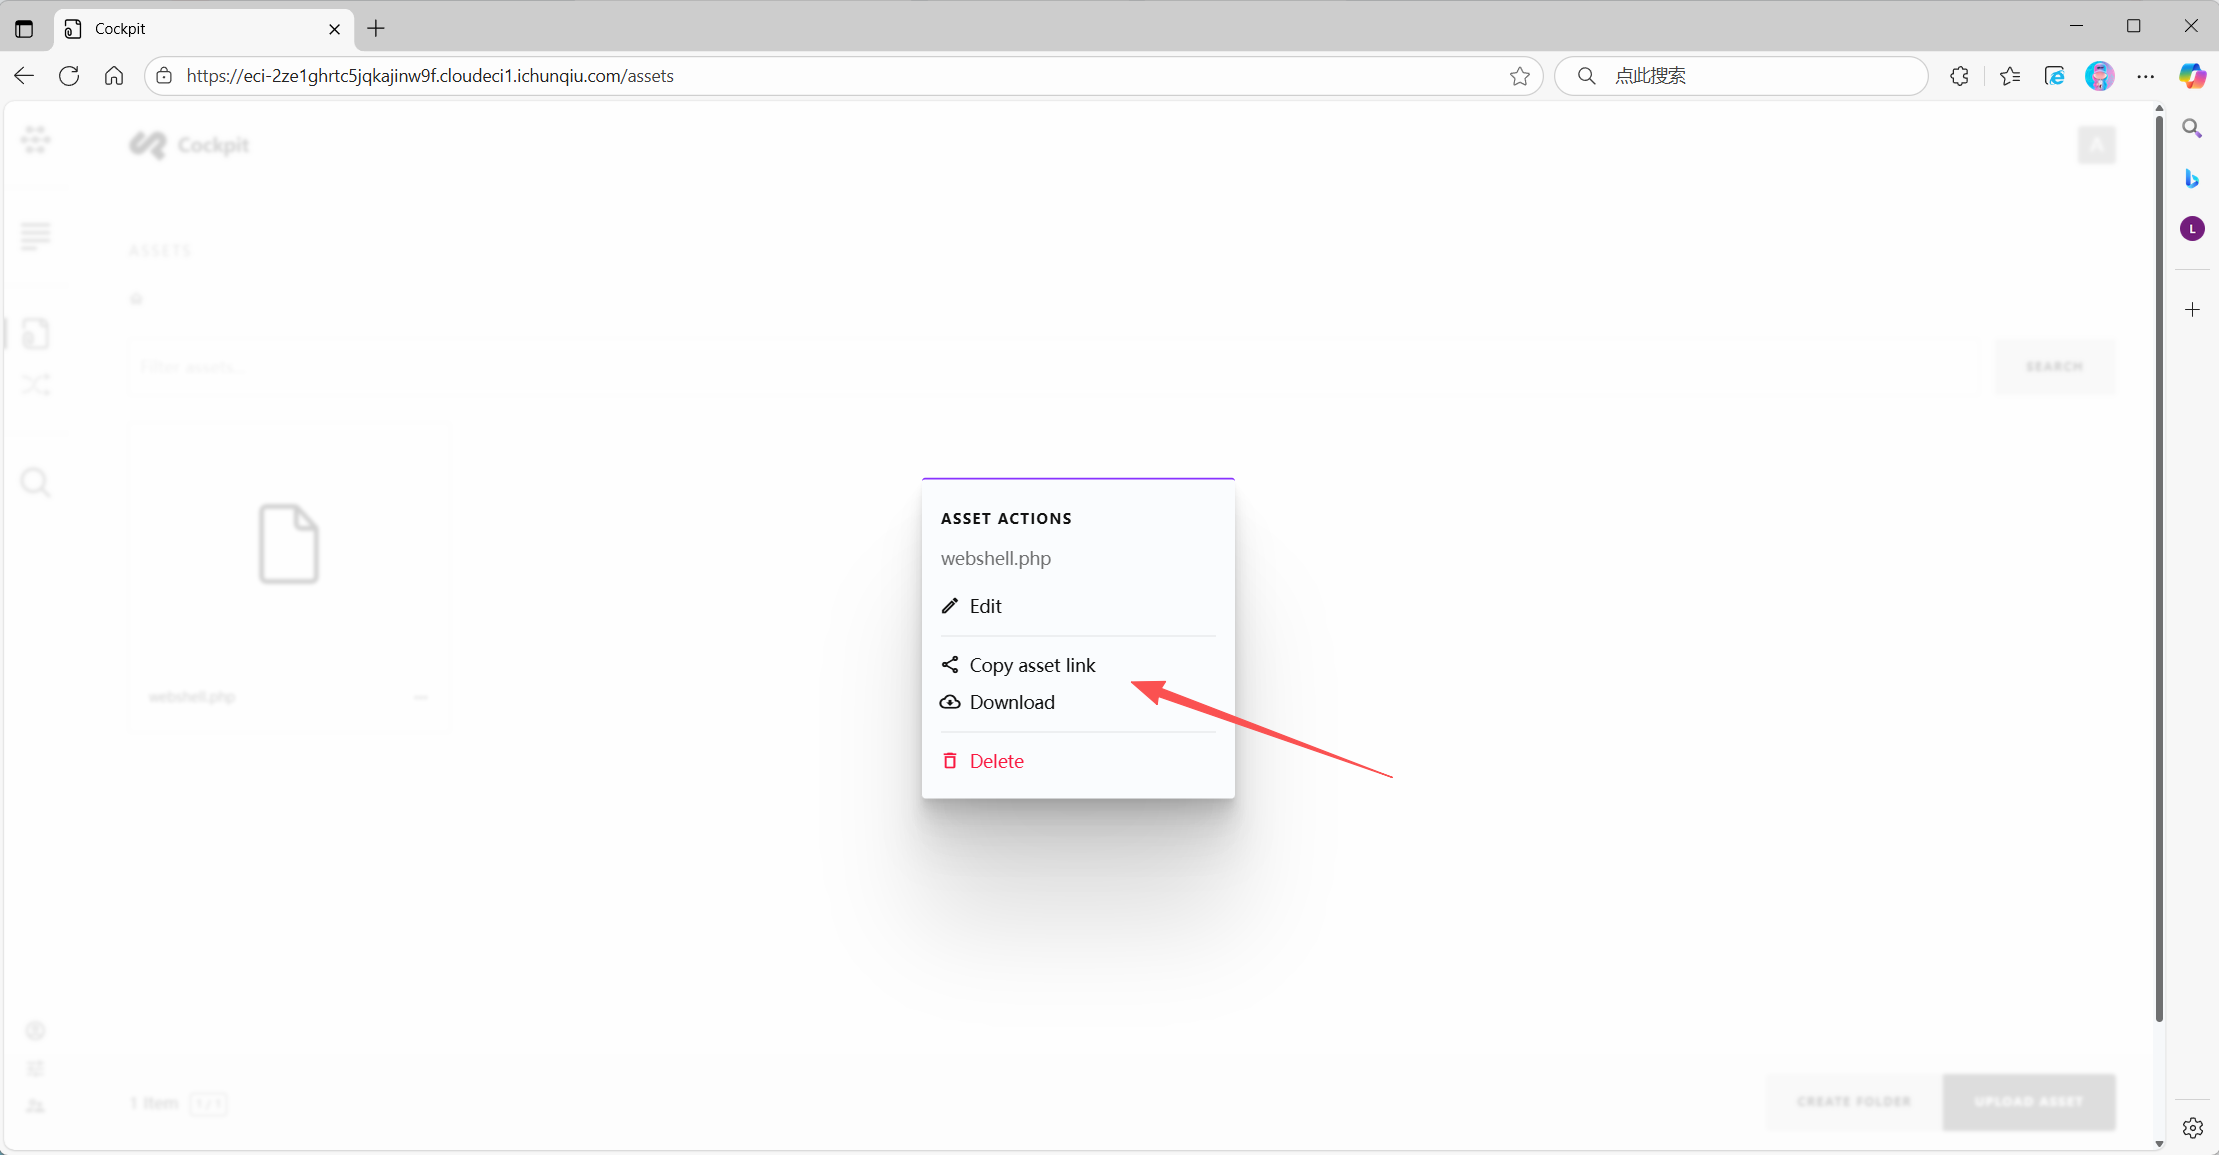Open the Bing sidebar icon
This screenshot has width=2219, height=1155.
(x=2192, y=179)
